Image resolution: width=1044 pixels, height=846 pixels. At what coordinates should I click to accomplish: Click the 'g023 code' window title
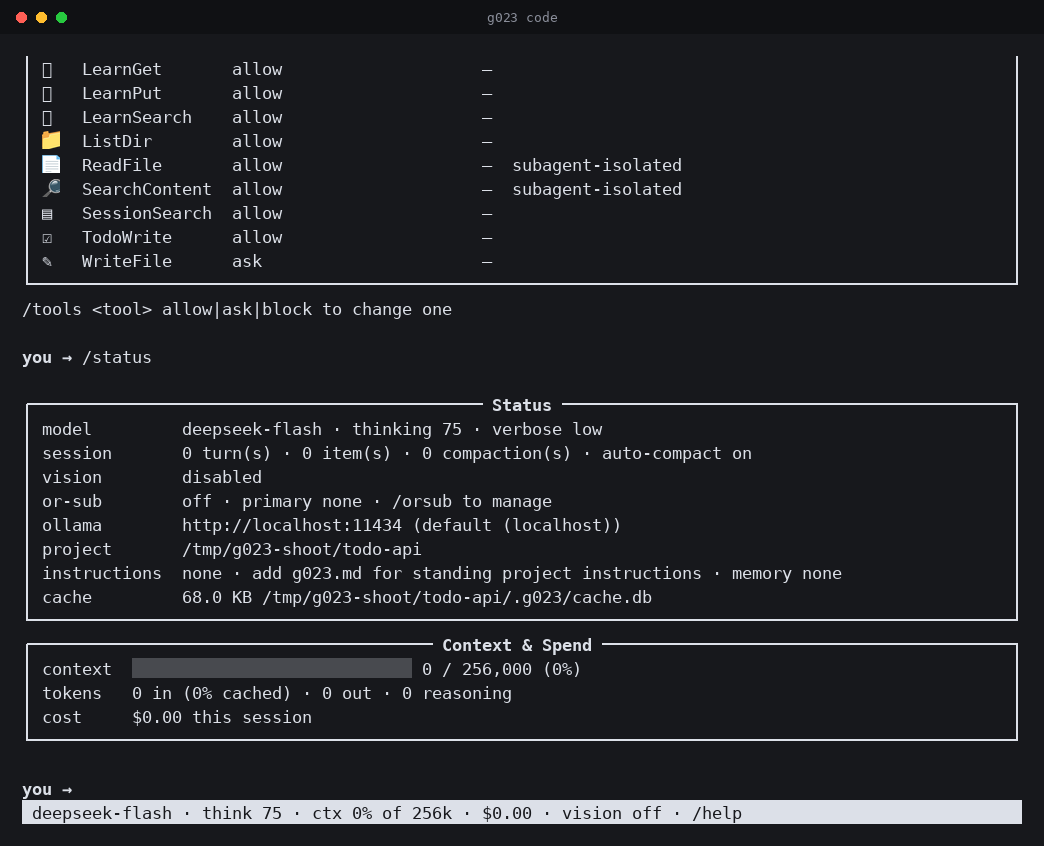(x=522, y=17)
